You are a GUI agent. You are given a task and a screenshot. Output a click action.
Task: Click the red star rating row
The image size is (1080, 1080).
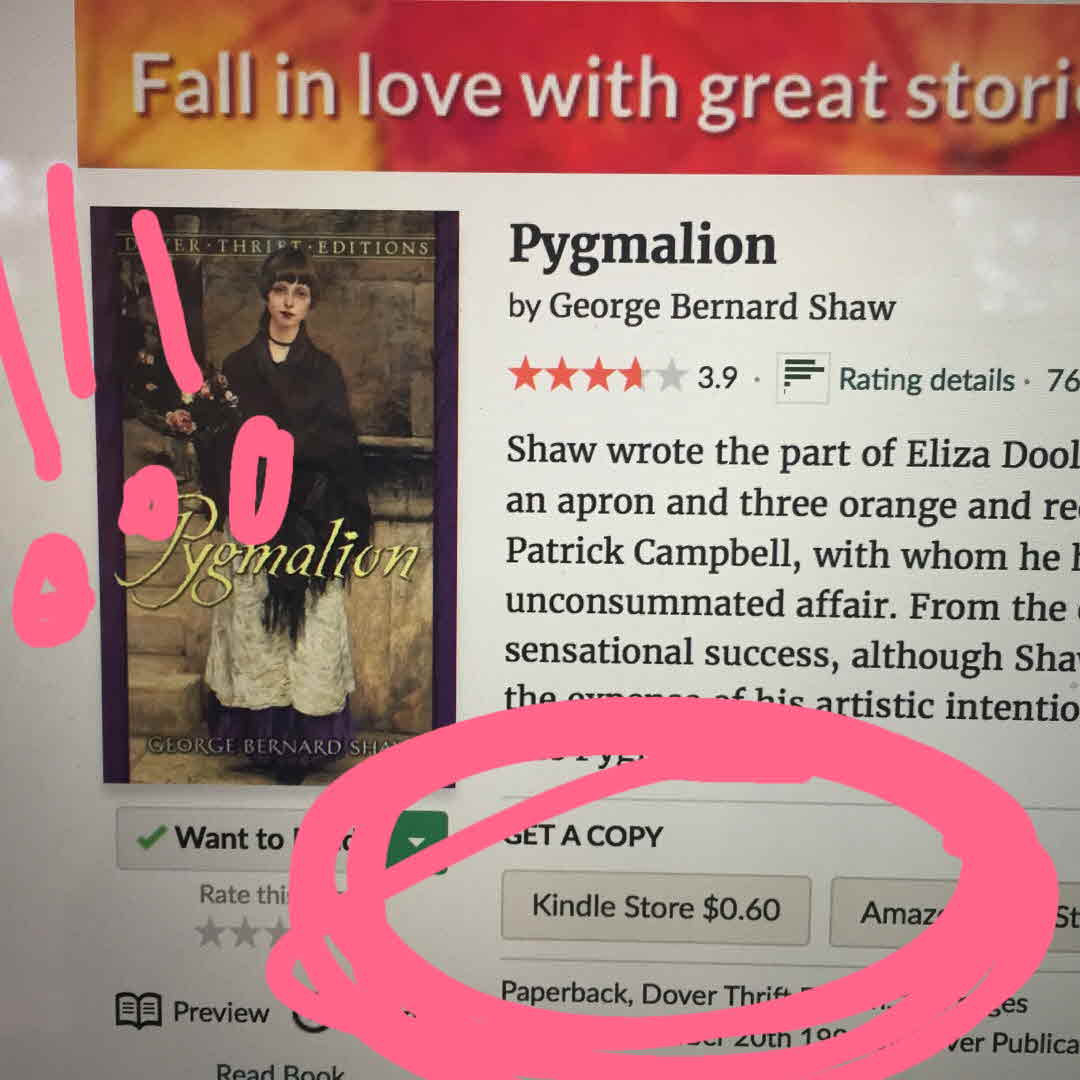pos(596,375)
